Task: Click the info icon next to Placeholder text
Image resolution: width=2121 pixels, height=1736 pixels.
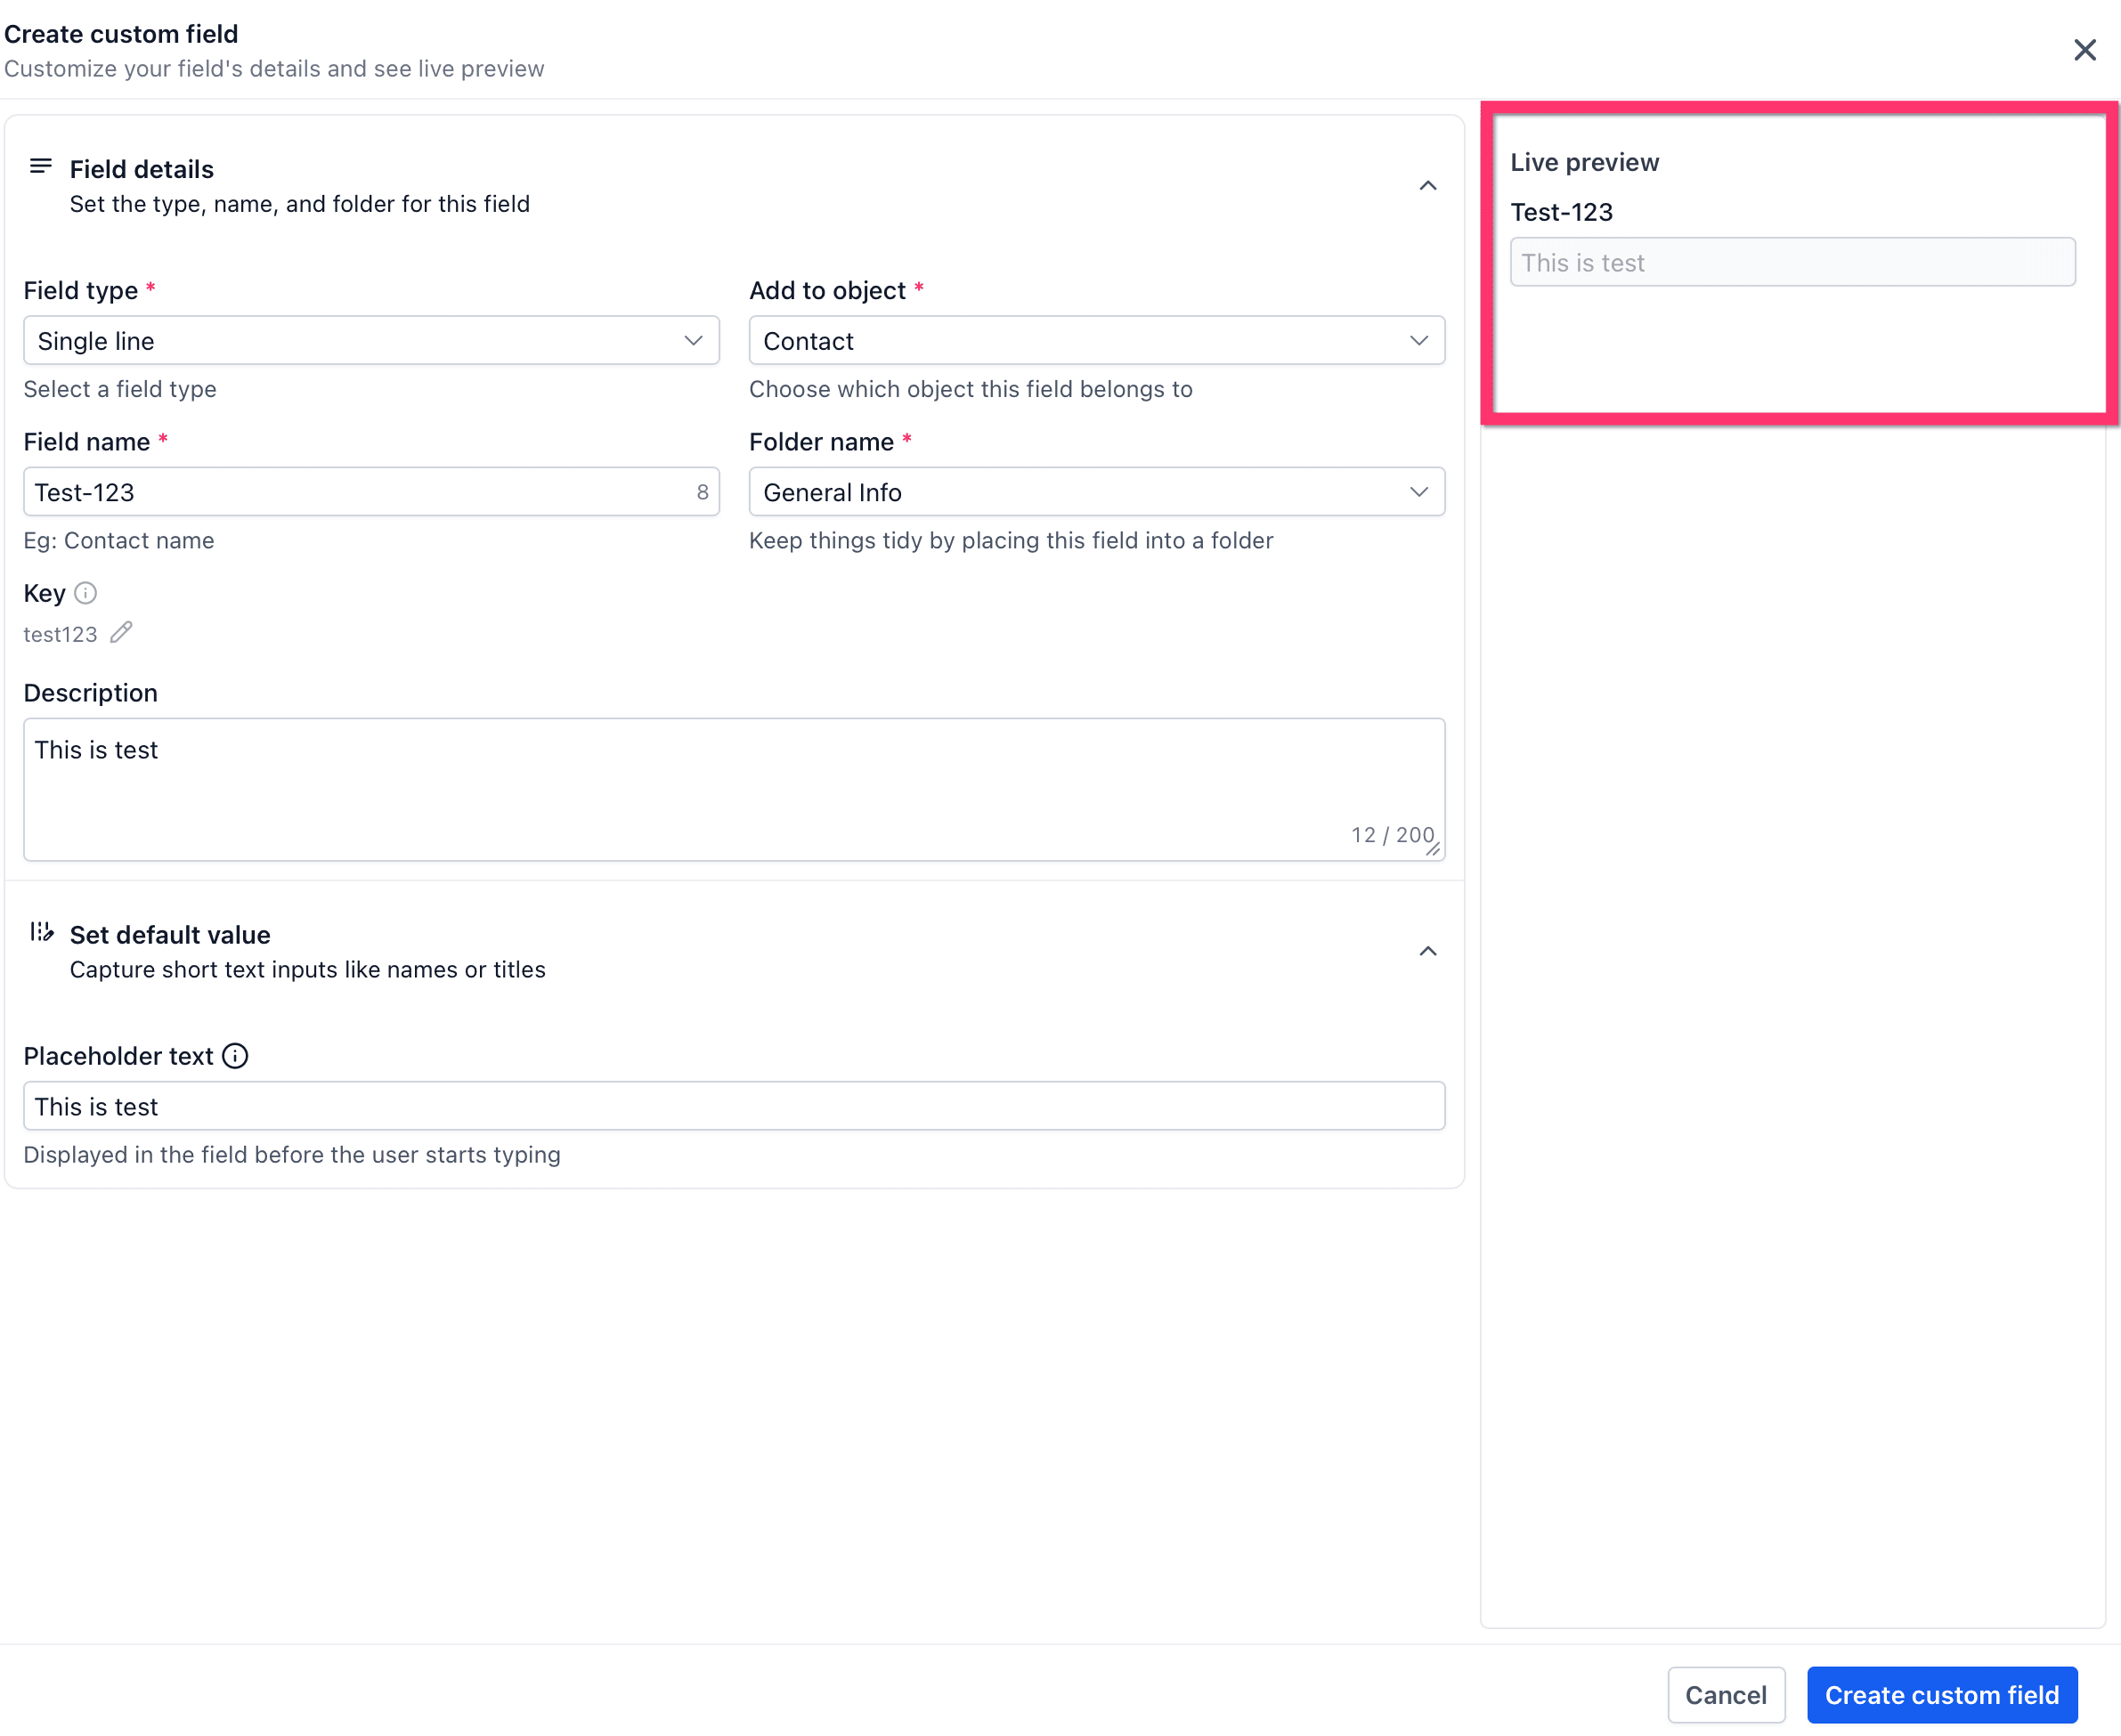Action: click(235, 1056)
